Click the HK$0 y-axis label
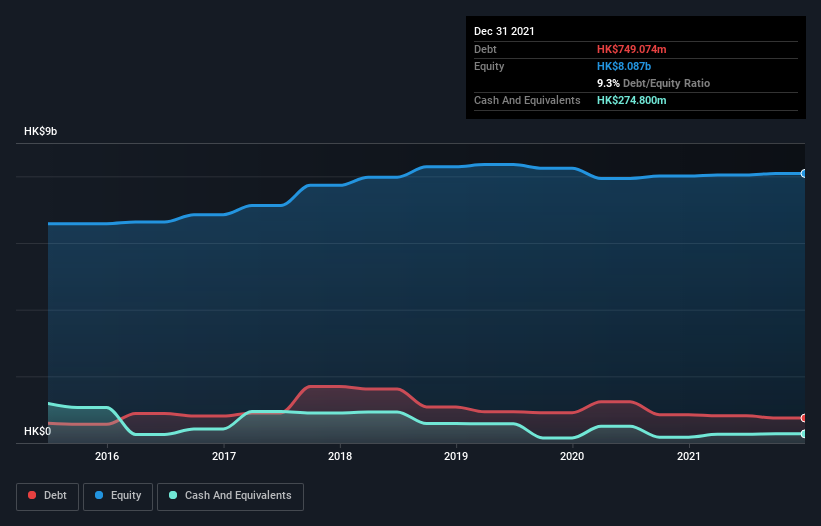 pyautogui.click(x=37, y=431)
